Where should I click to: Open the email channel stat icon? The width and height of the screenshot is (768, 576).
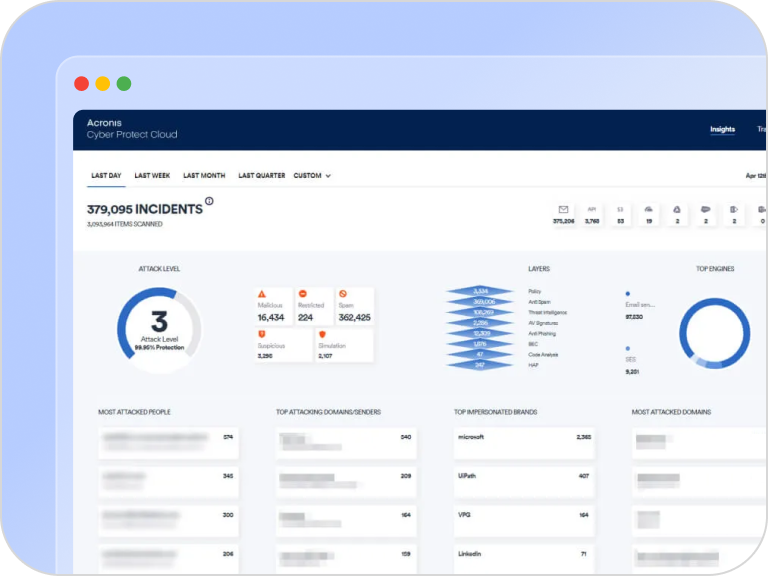point(563,209)
